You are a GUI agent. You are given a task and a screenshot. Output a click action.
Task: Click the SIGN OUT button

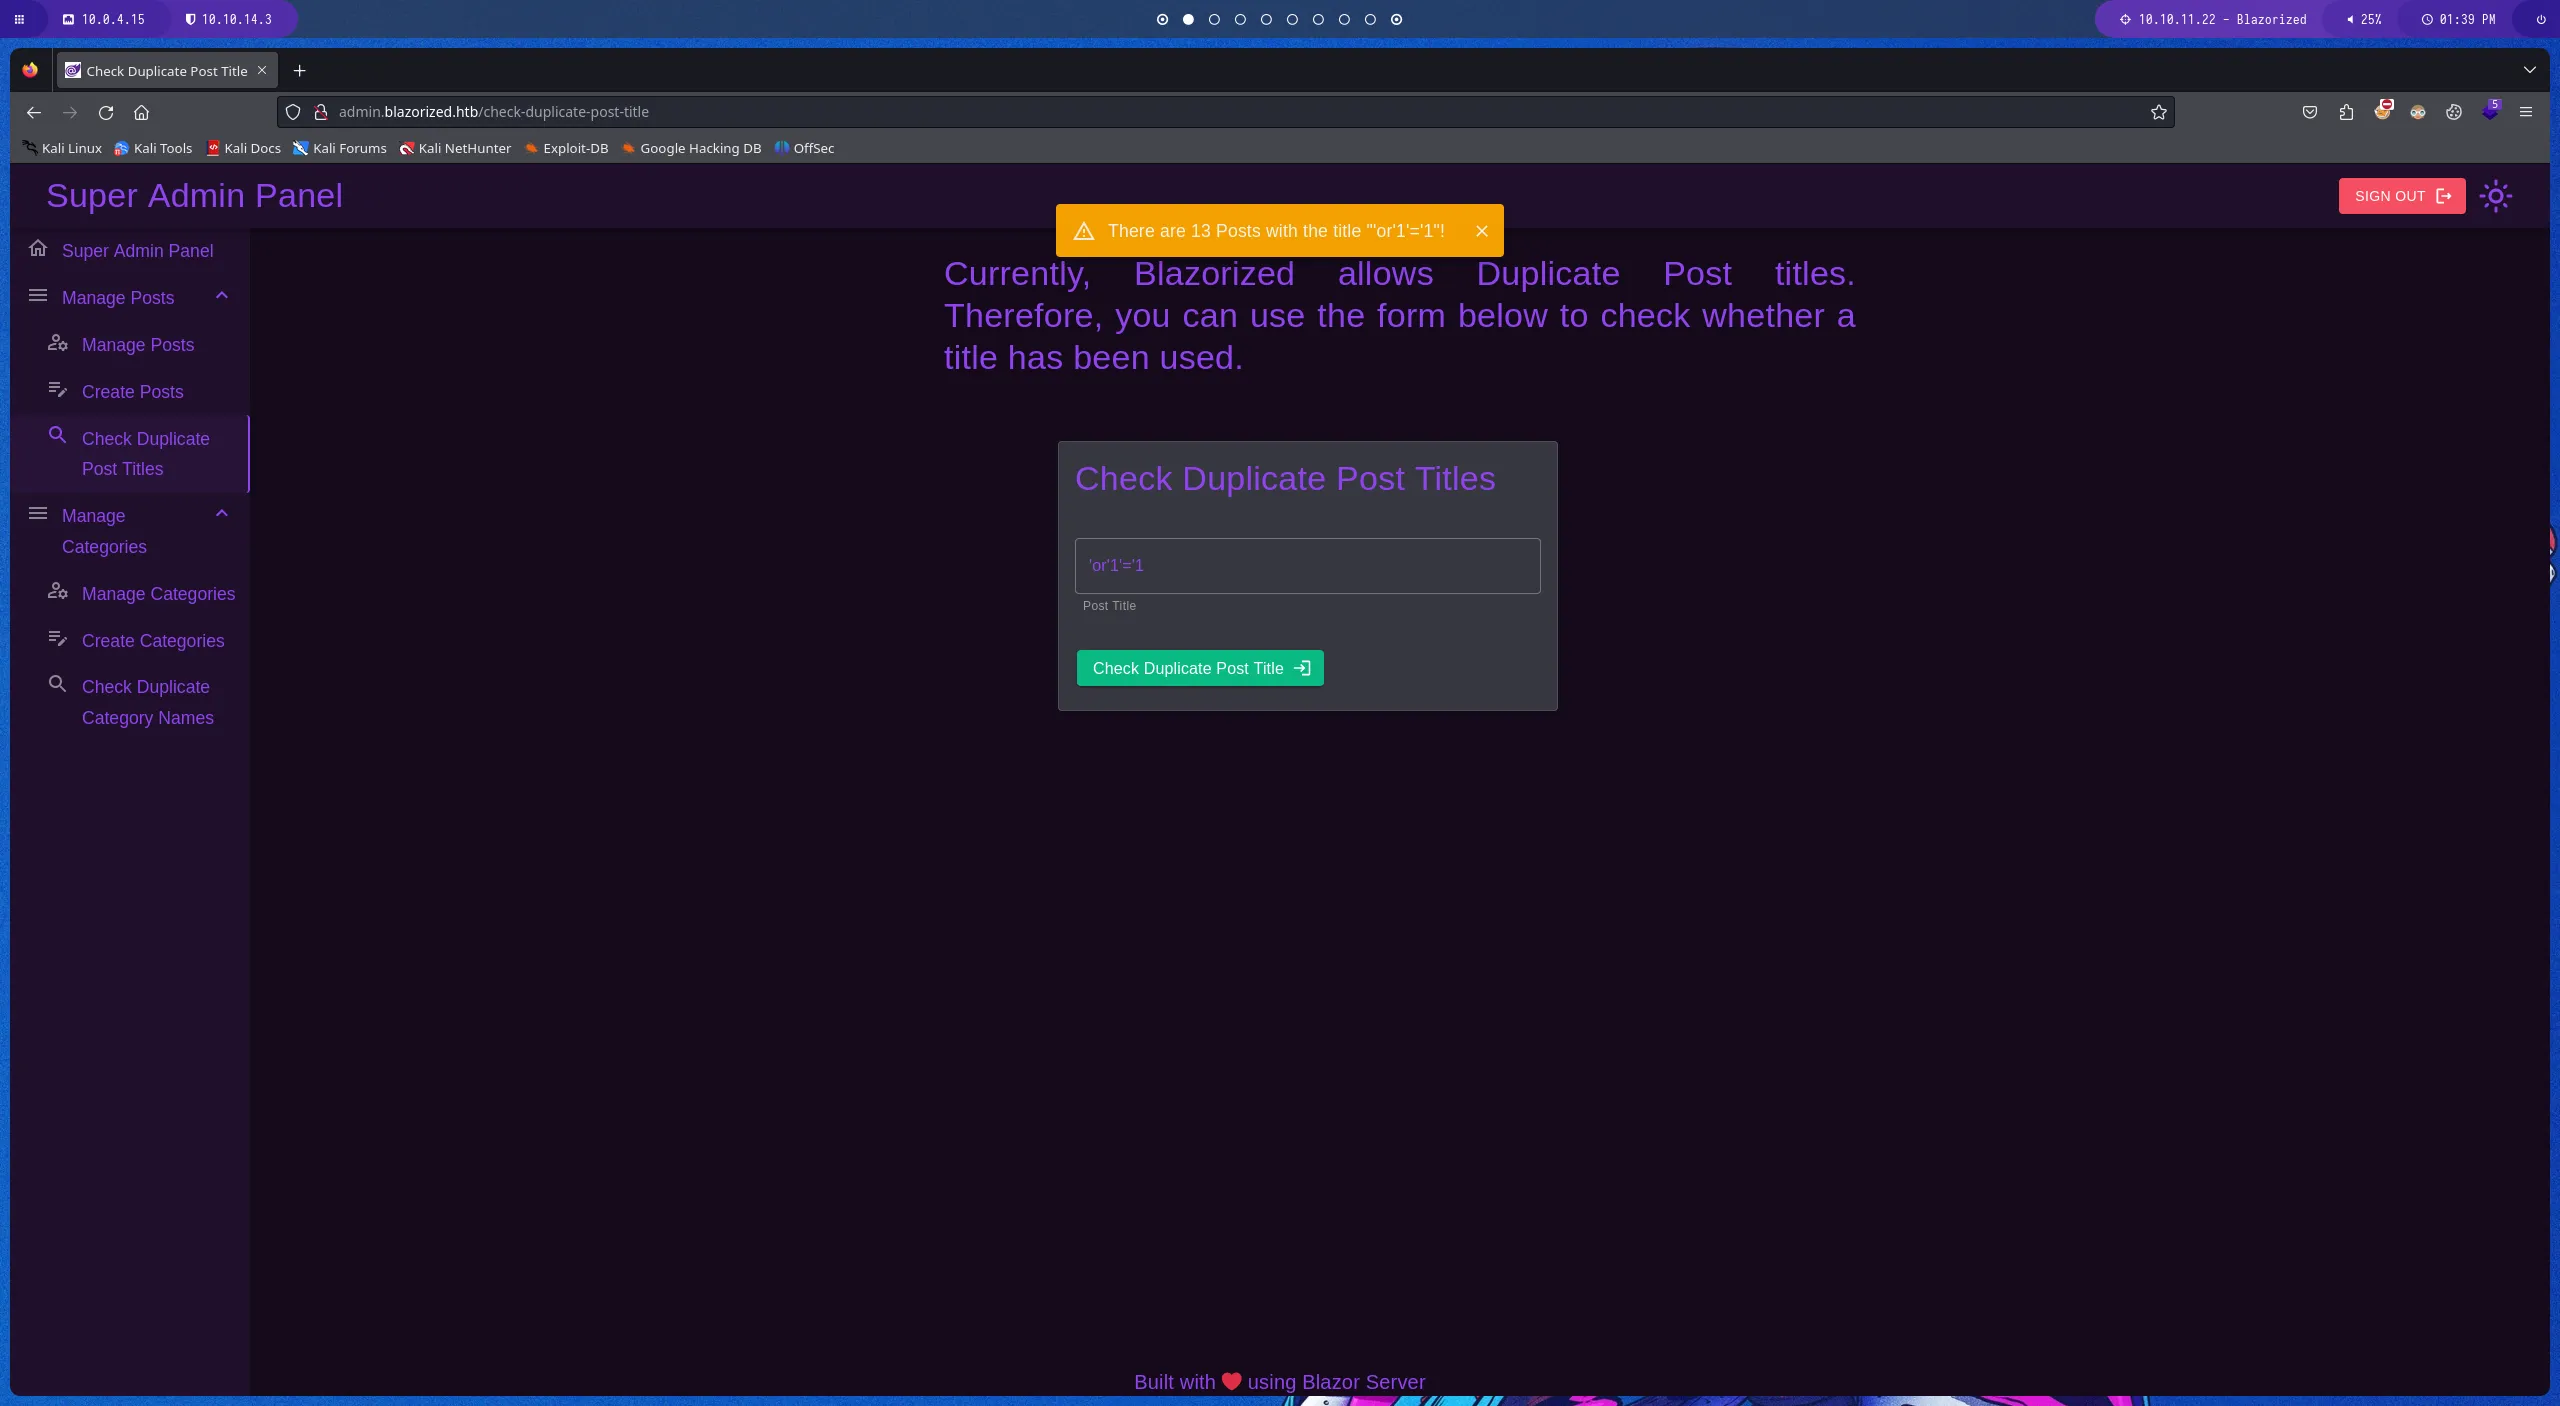point(2401,196)
